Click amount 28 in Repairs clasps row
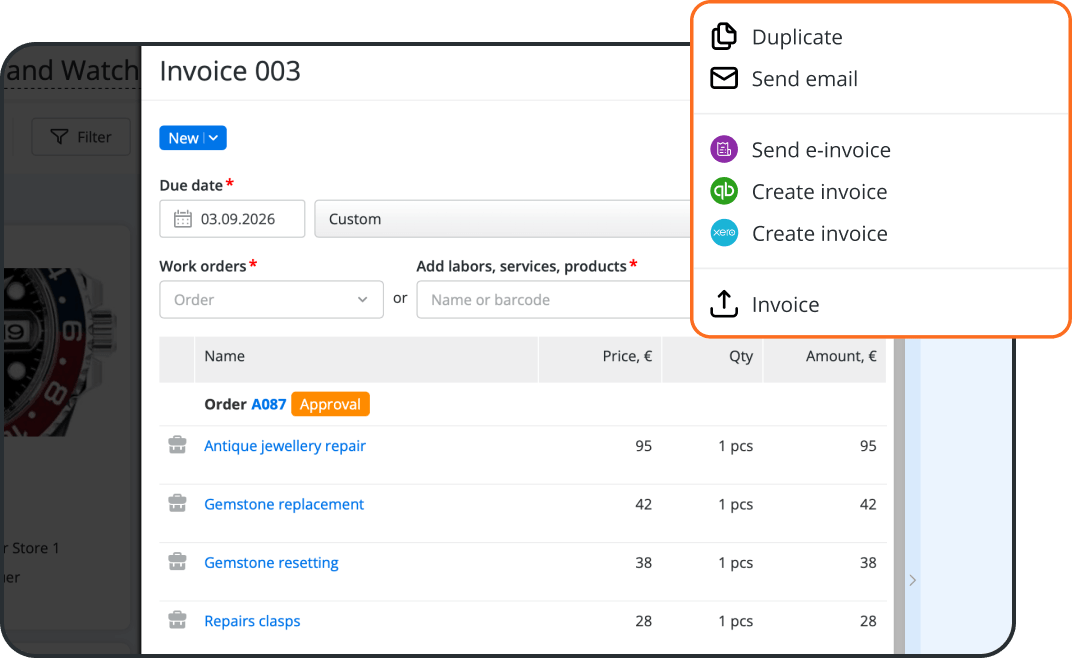1072x658 pixels. coord(868,621)
